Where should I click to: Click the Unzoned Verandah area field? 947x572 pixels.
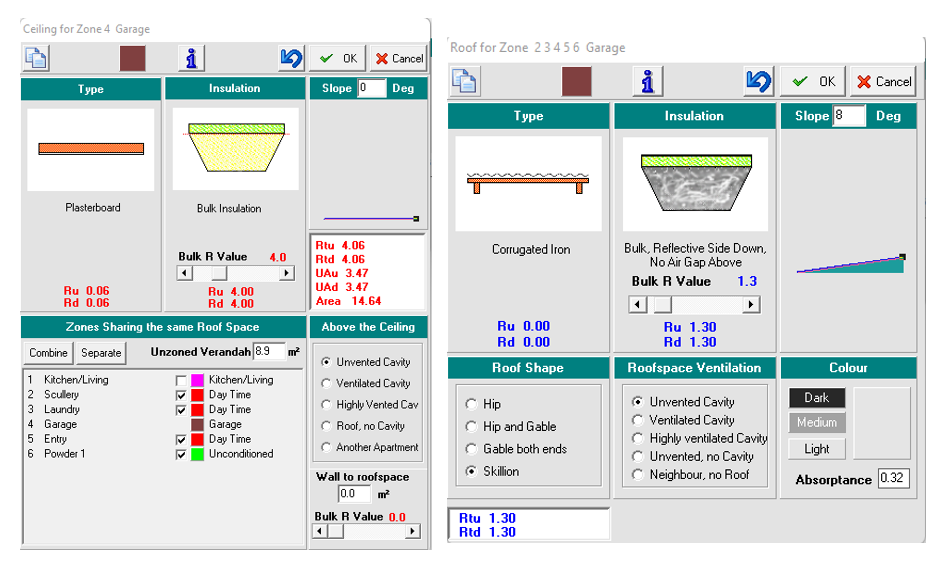[268, 352]
